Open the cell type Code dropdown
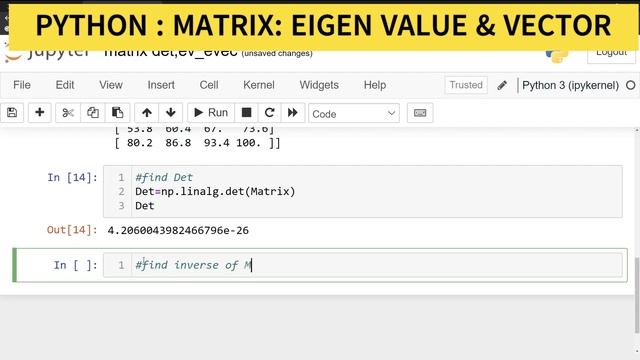This screenshot has height=360, width=640. (354, 113)
